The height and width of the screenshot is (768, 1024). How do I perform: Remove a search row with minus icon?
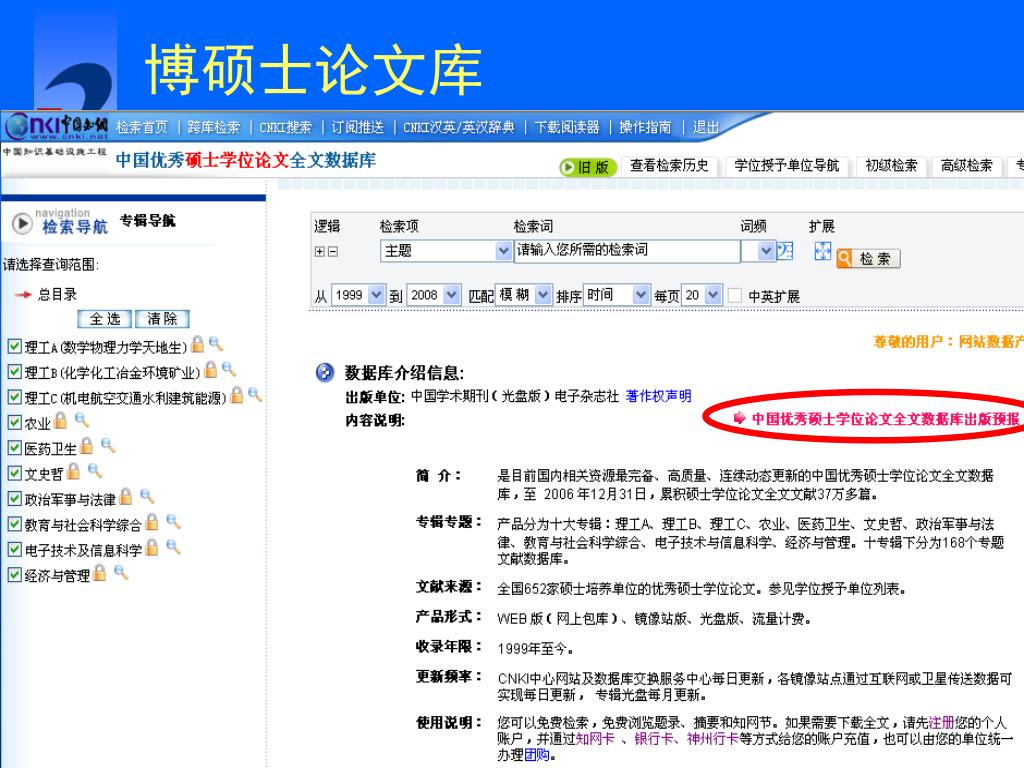click(333, 251)
